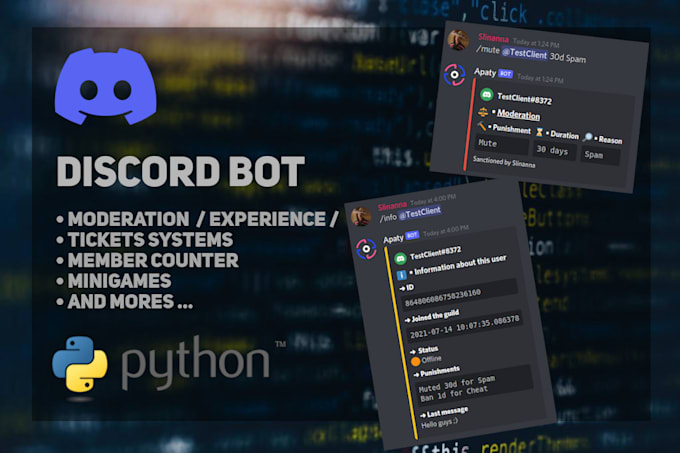The width and height of the screenshot is (680, 453).
Task: Click the Spam reason field
Action: click(x=600, y=156)
